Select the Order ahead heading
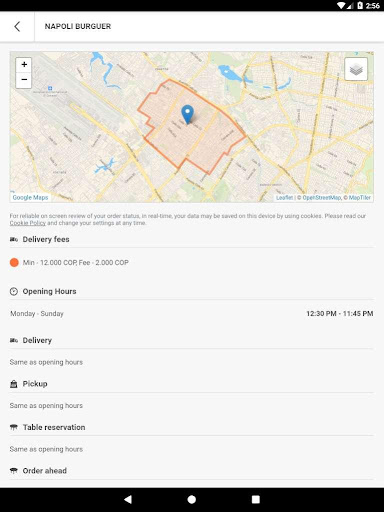Image resolution: width=384 pixels, height=512 pixels. (45, 471)
